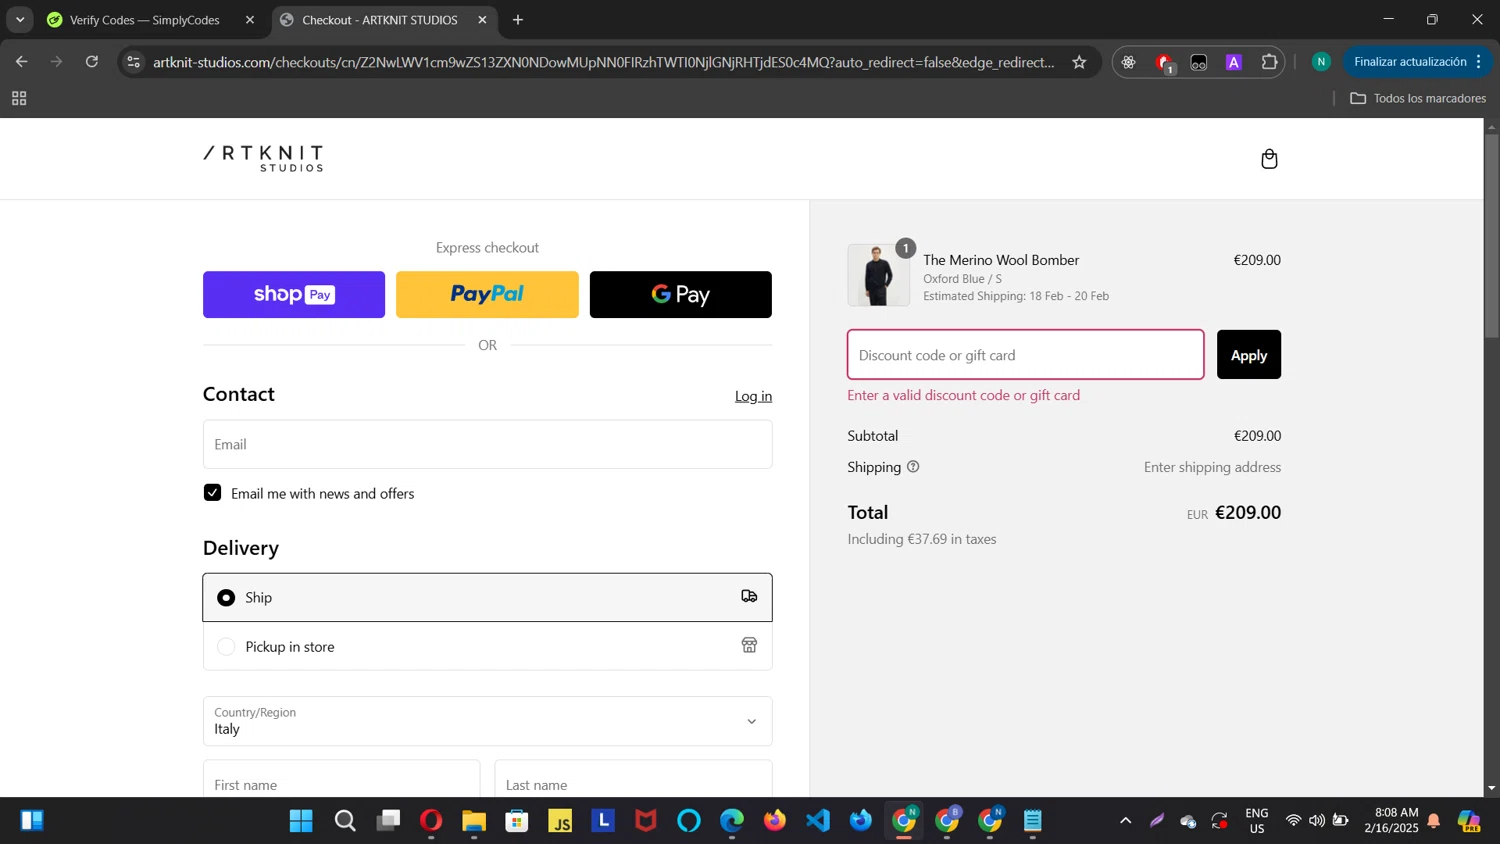This screenshot has height=844, width=1500.
Task: Click the Email input field
Action: pyautogui.click(x=488, y=444)
